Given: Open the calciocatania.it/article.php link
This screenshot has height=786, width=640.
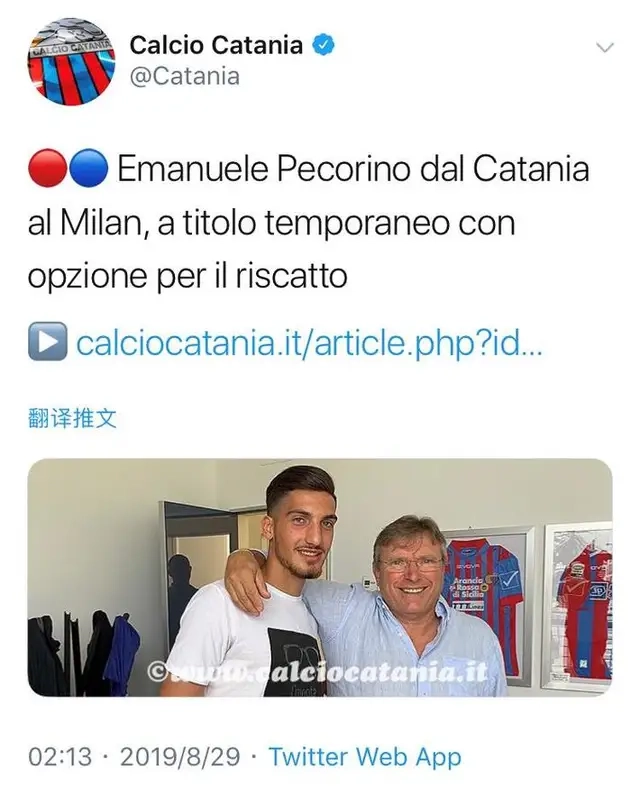Looking at the screenshot, I should point(309,343).
